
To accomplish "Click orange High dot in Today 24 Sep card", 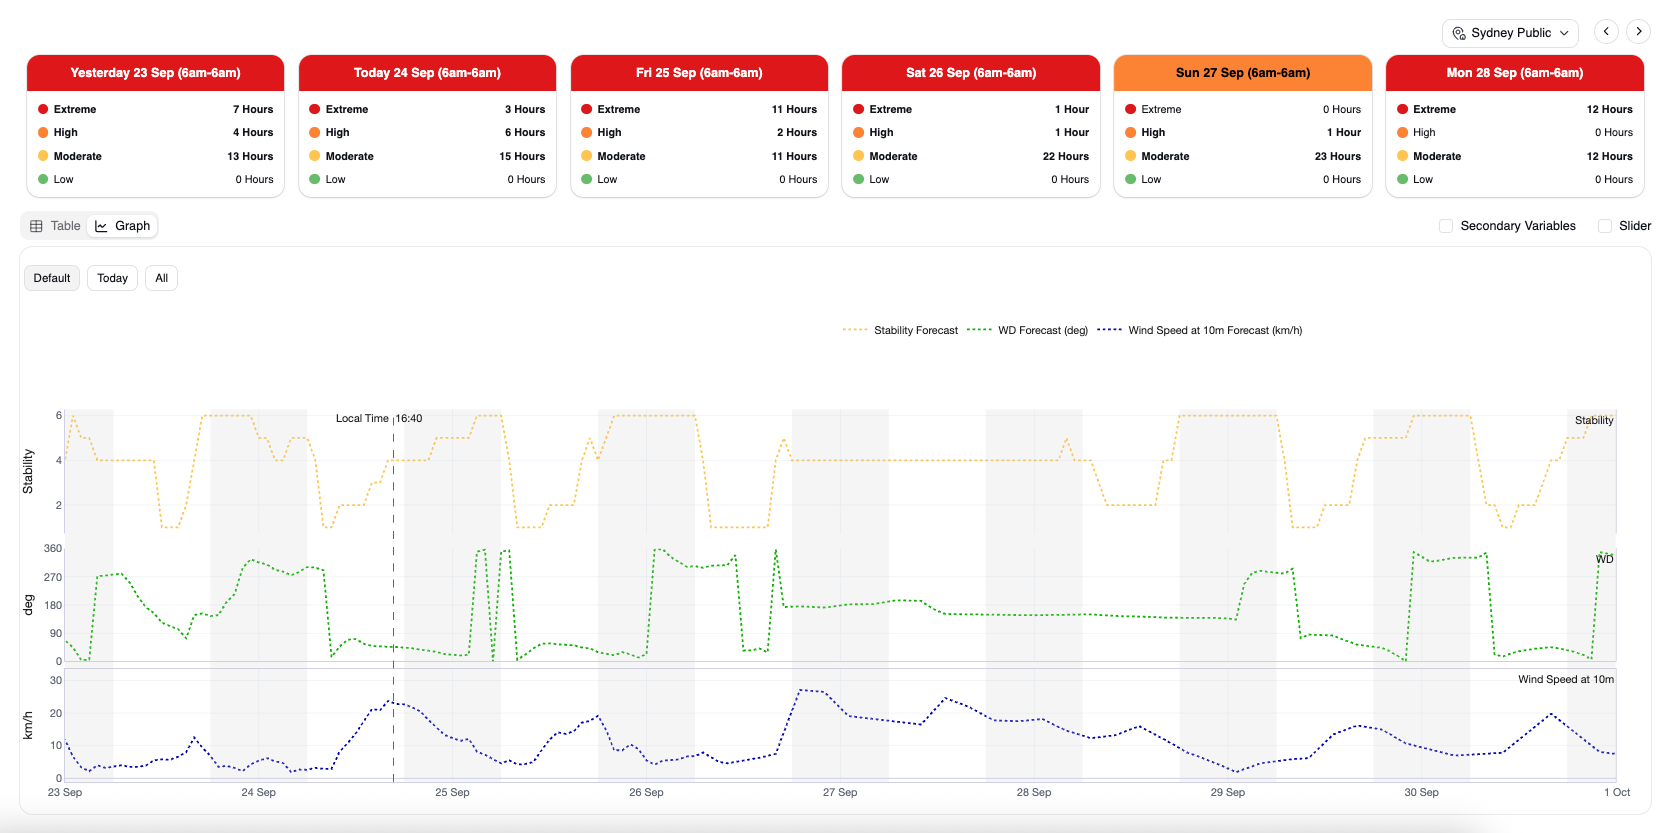I will coord(315,132).
